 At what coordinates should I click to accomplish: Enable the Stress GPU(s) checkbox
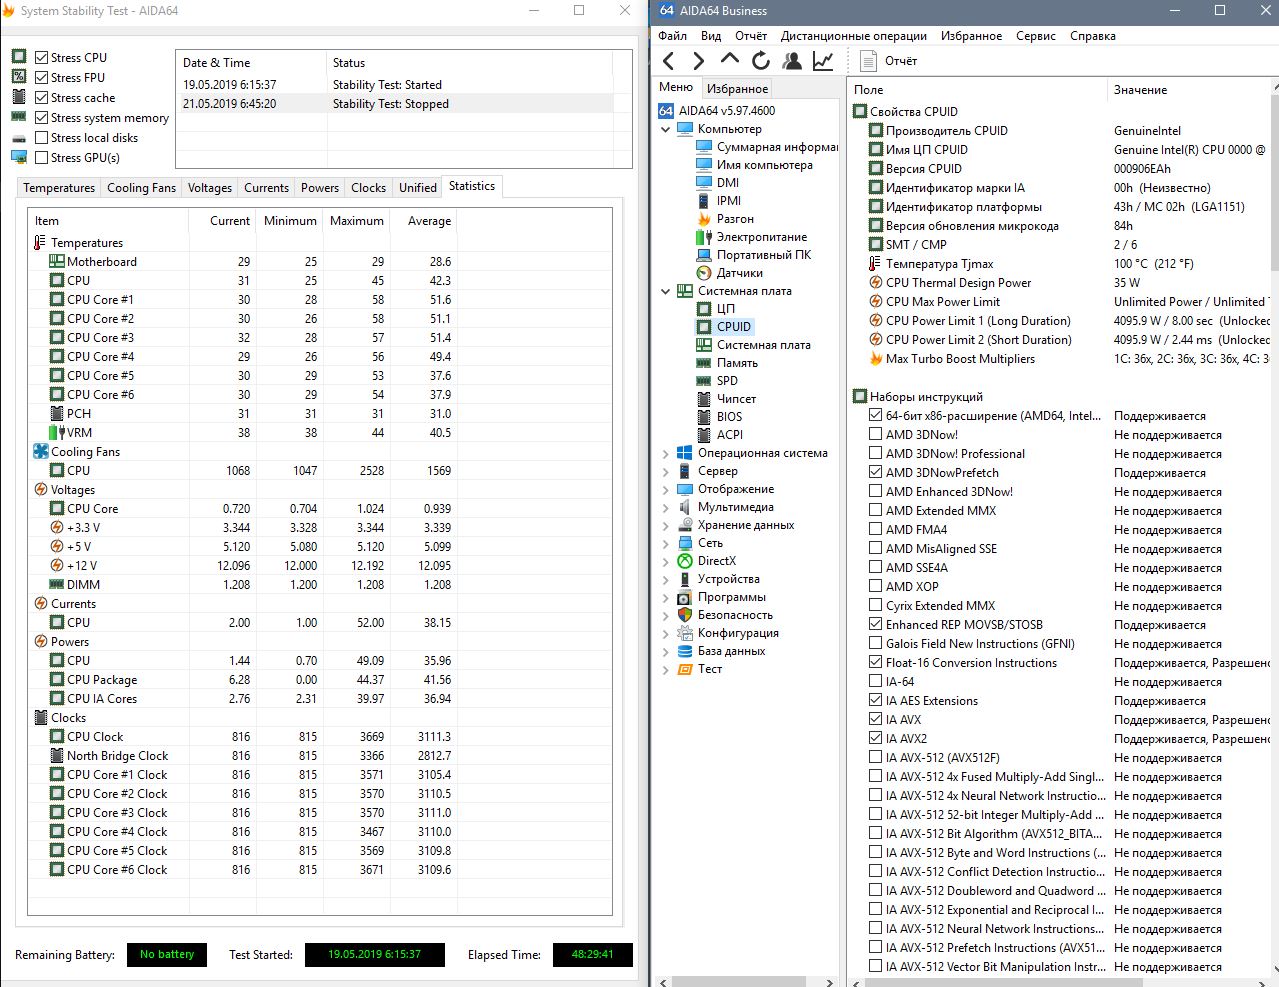point(42,158)
